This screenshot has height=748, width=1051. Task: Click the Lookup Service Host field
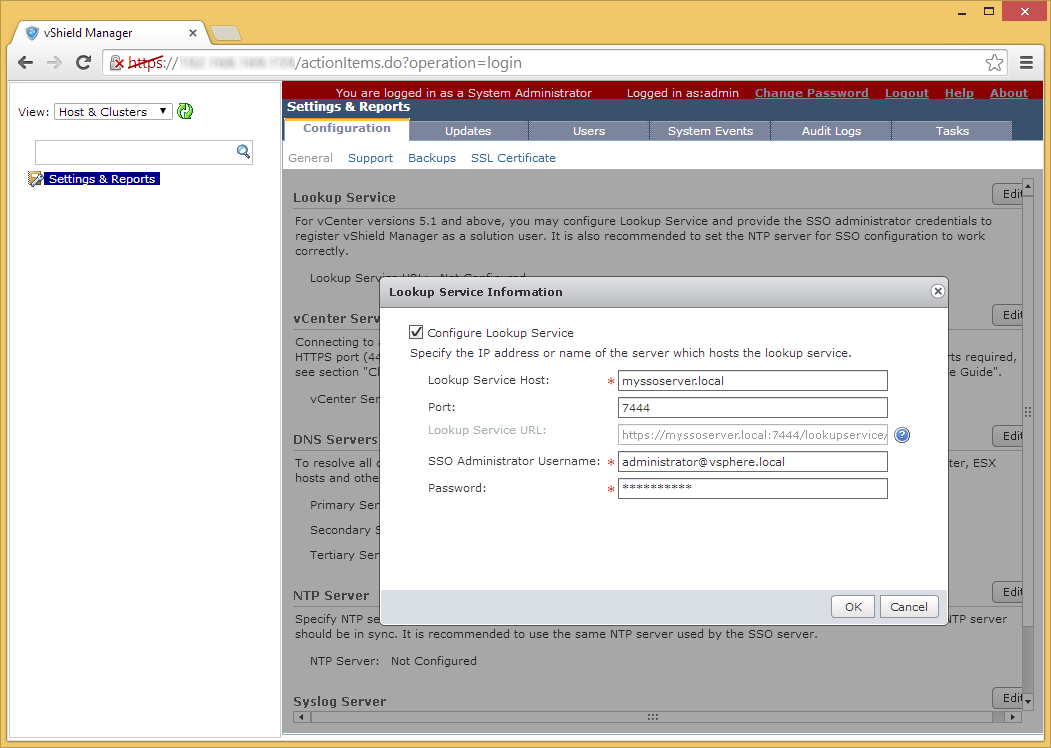coord(752,381)
